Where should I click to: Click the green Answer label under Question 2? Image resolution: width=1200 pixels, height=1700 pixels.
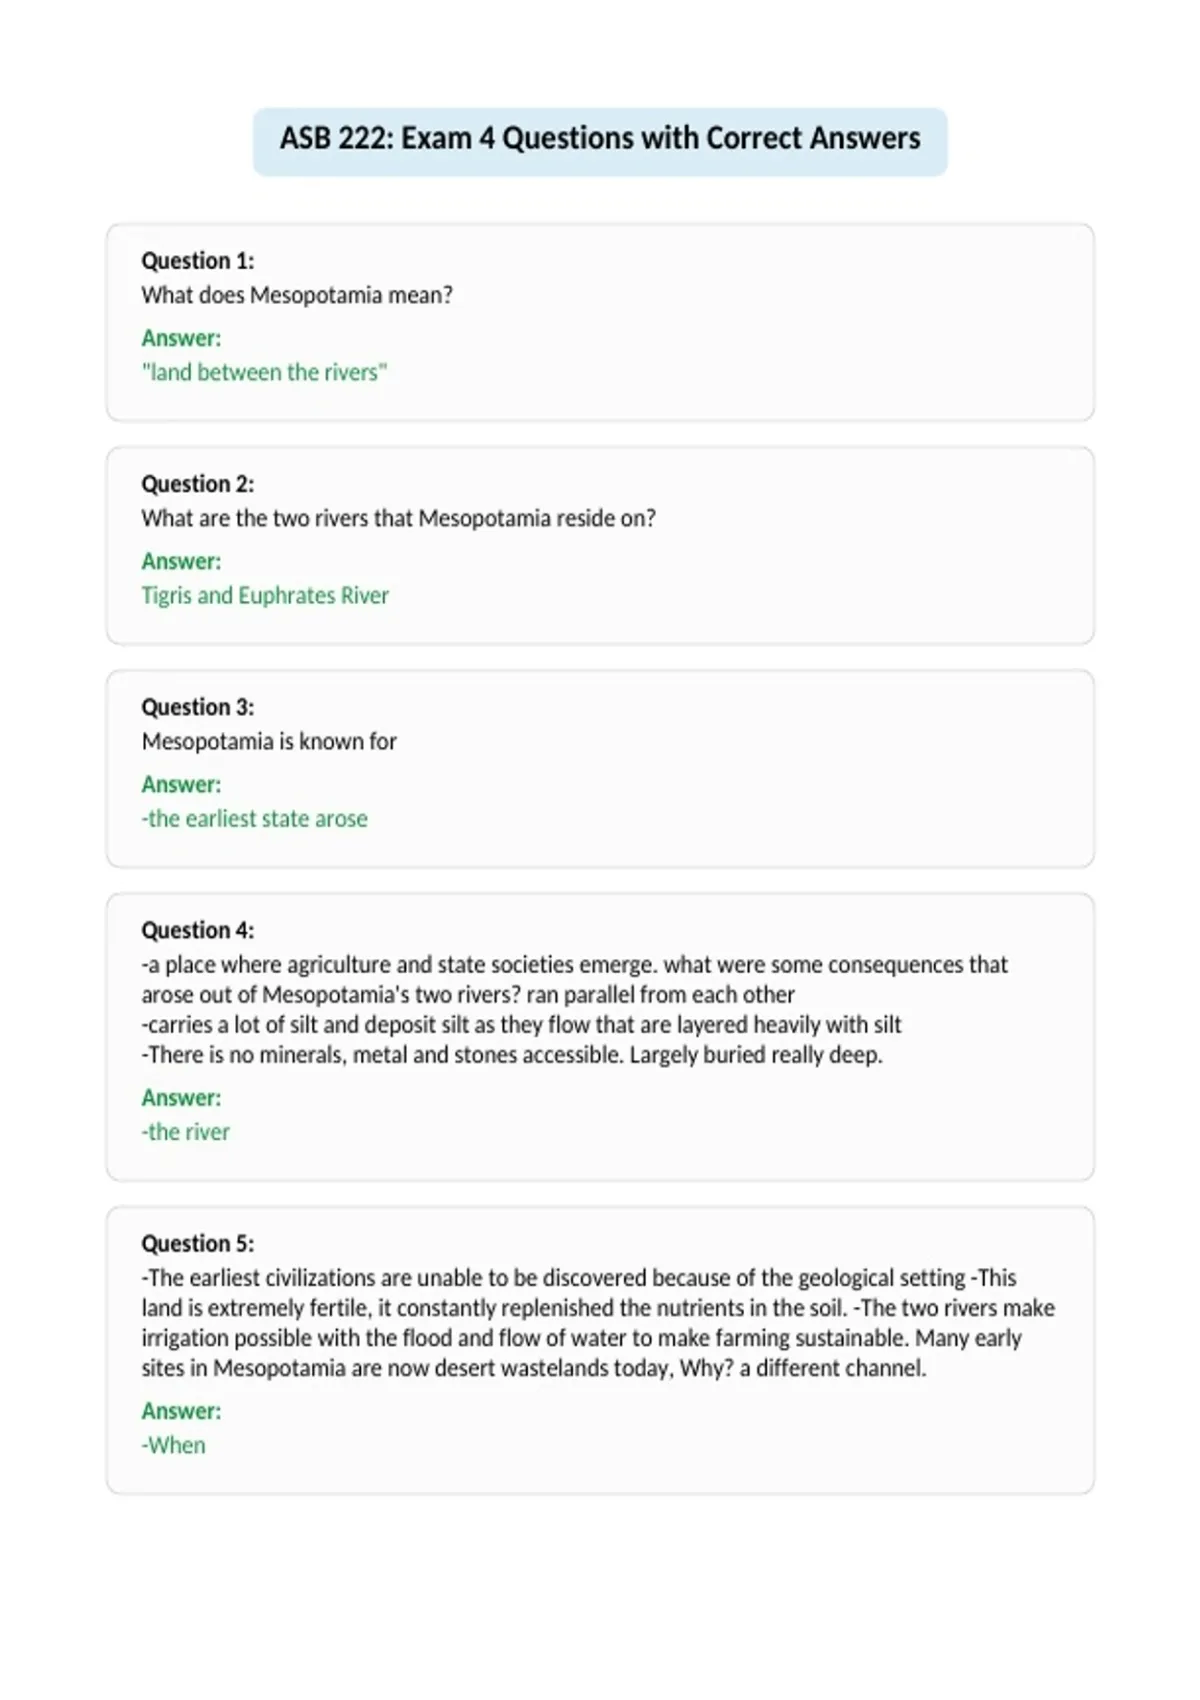[x=181, y=561]
